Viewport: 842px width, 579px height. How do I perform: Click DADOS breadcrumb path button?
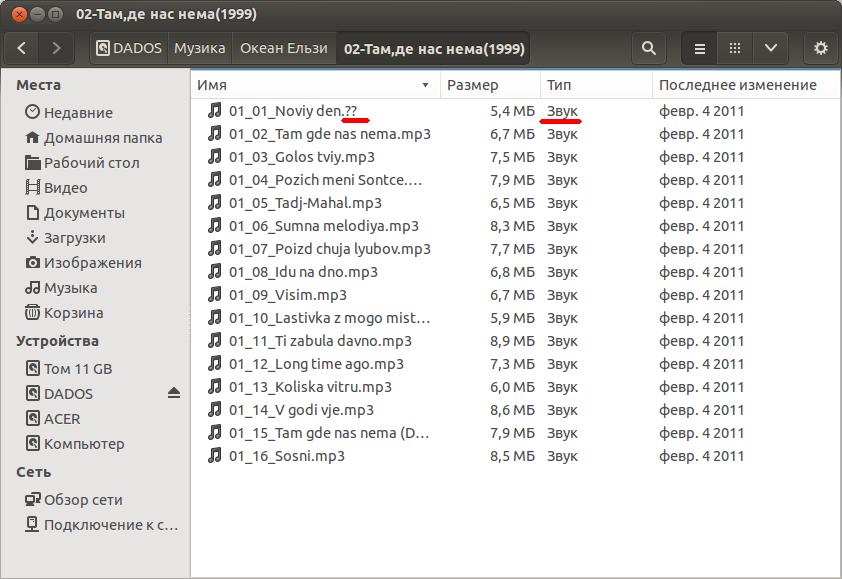pyautogui.click(x=130, y=48)
